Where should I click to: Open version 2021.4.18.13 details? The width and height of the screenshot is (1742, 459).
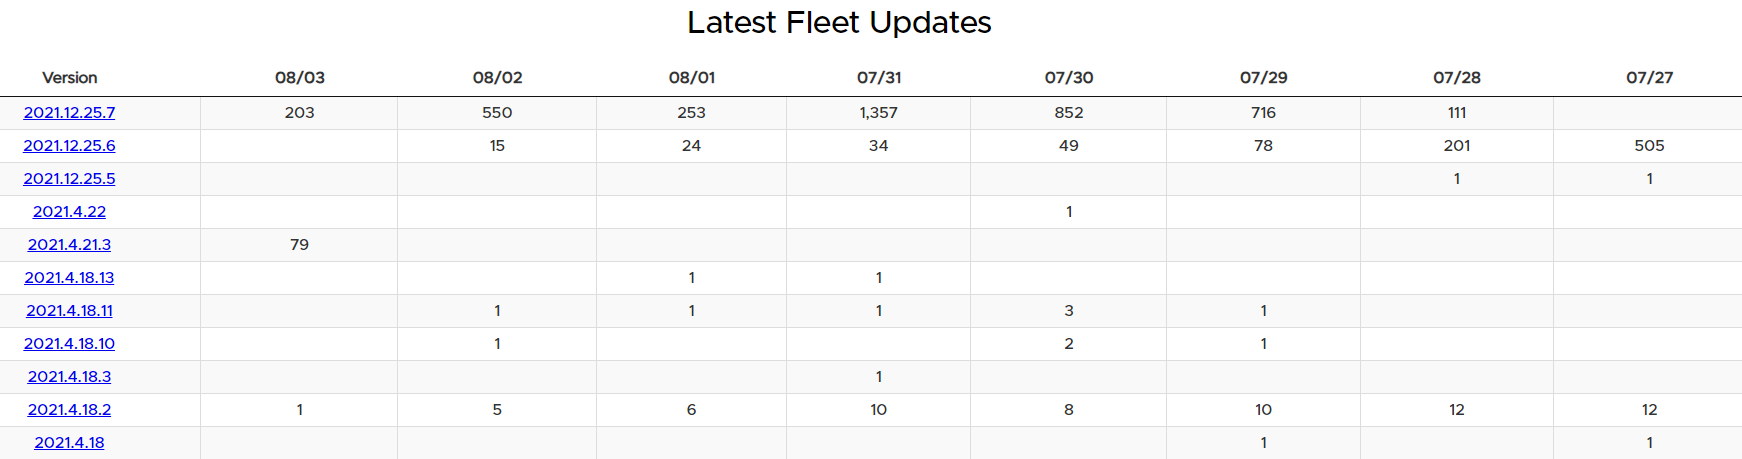pos(69,278)
